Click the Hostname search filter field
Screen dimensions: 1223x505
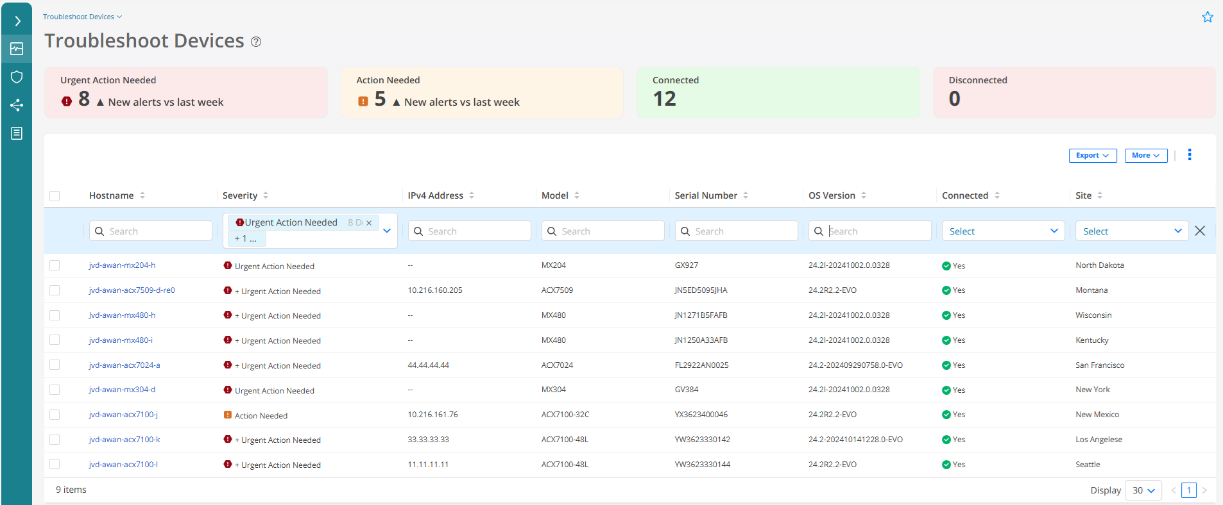151,231
